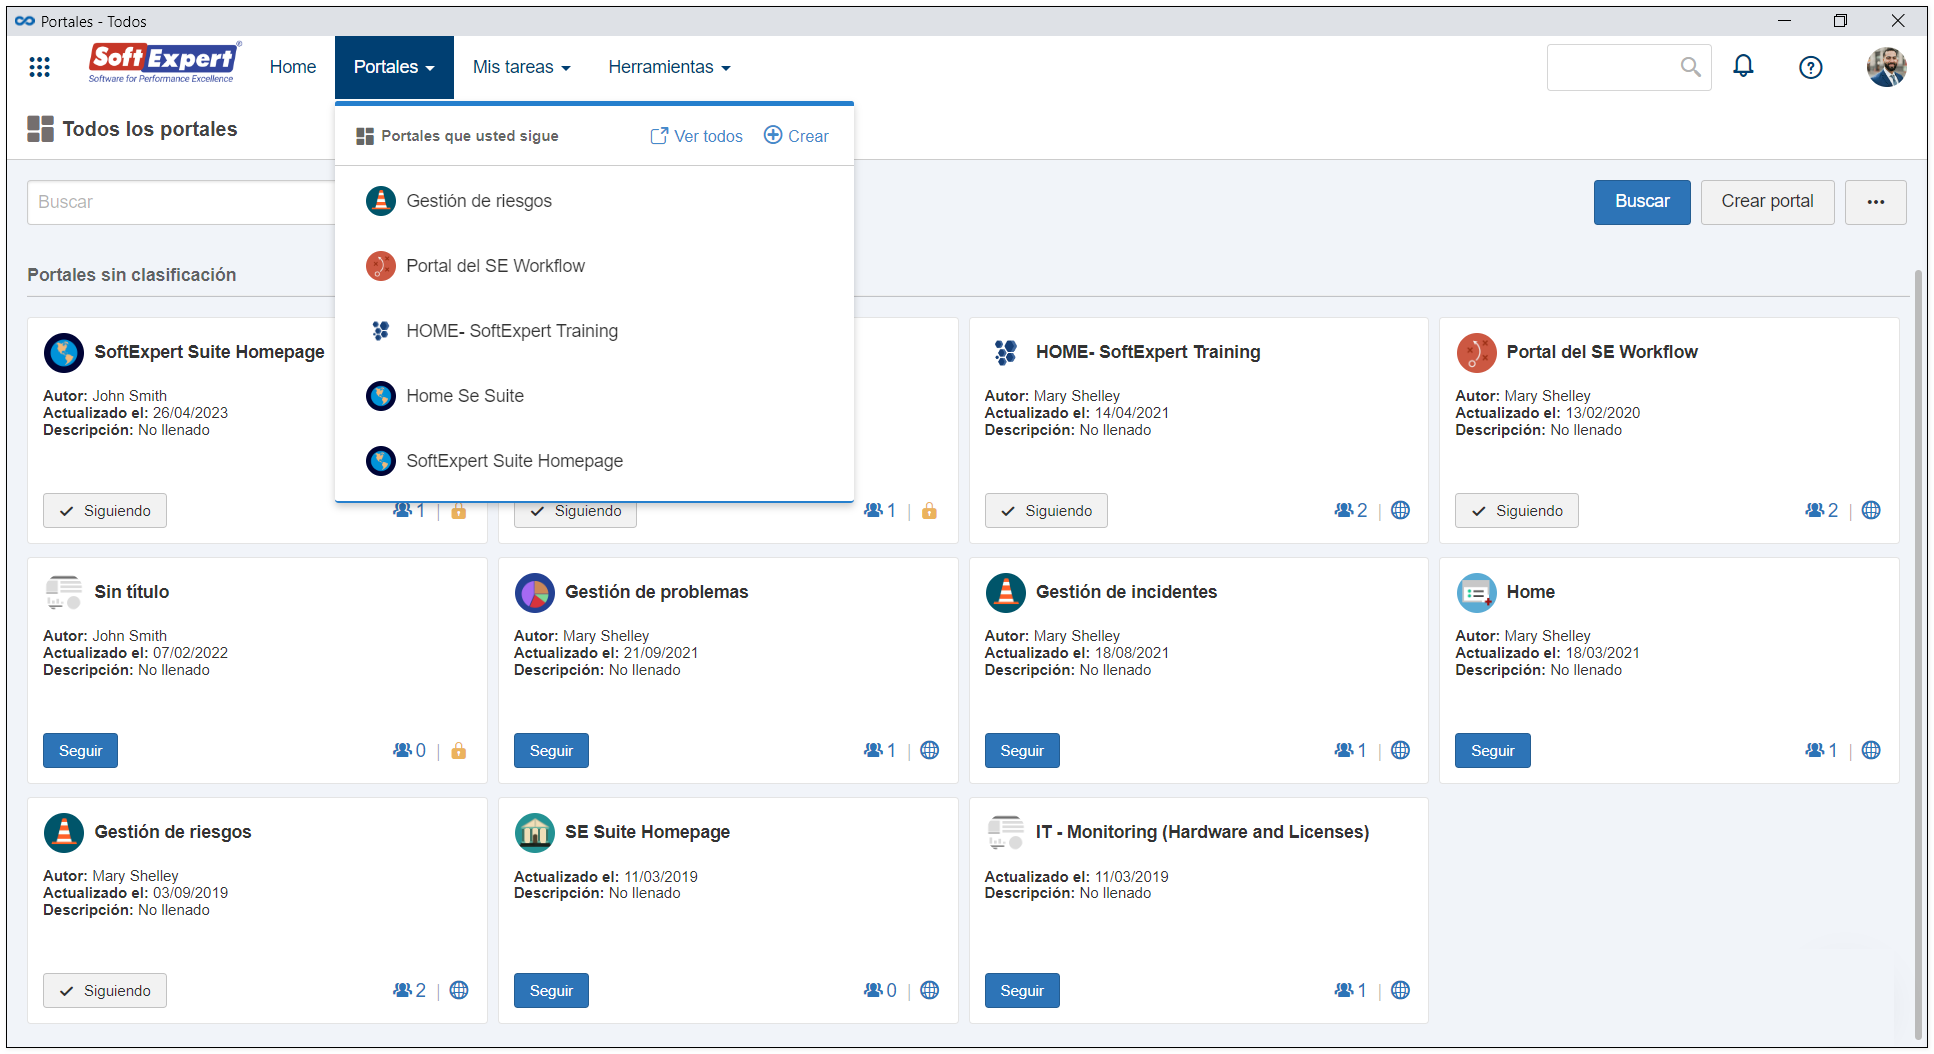1934x1054 pixels.
Task: Follow the Gestión de incidentes portal
Action: pos(1022,751)
